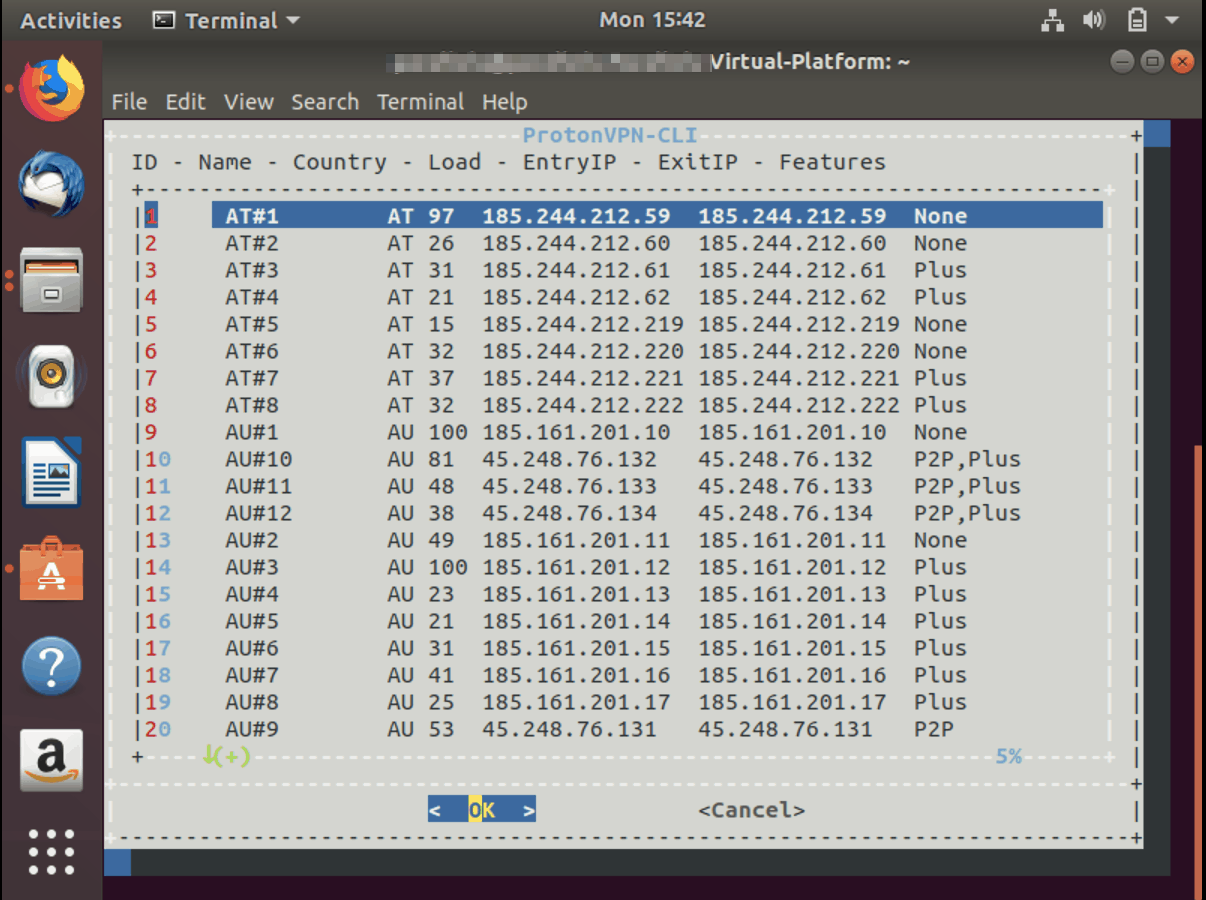Open the Search menu

point(325,101)
